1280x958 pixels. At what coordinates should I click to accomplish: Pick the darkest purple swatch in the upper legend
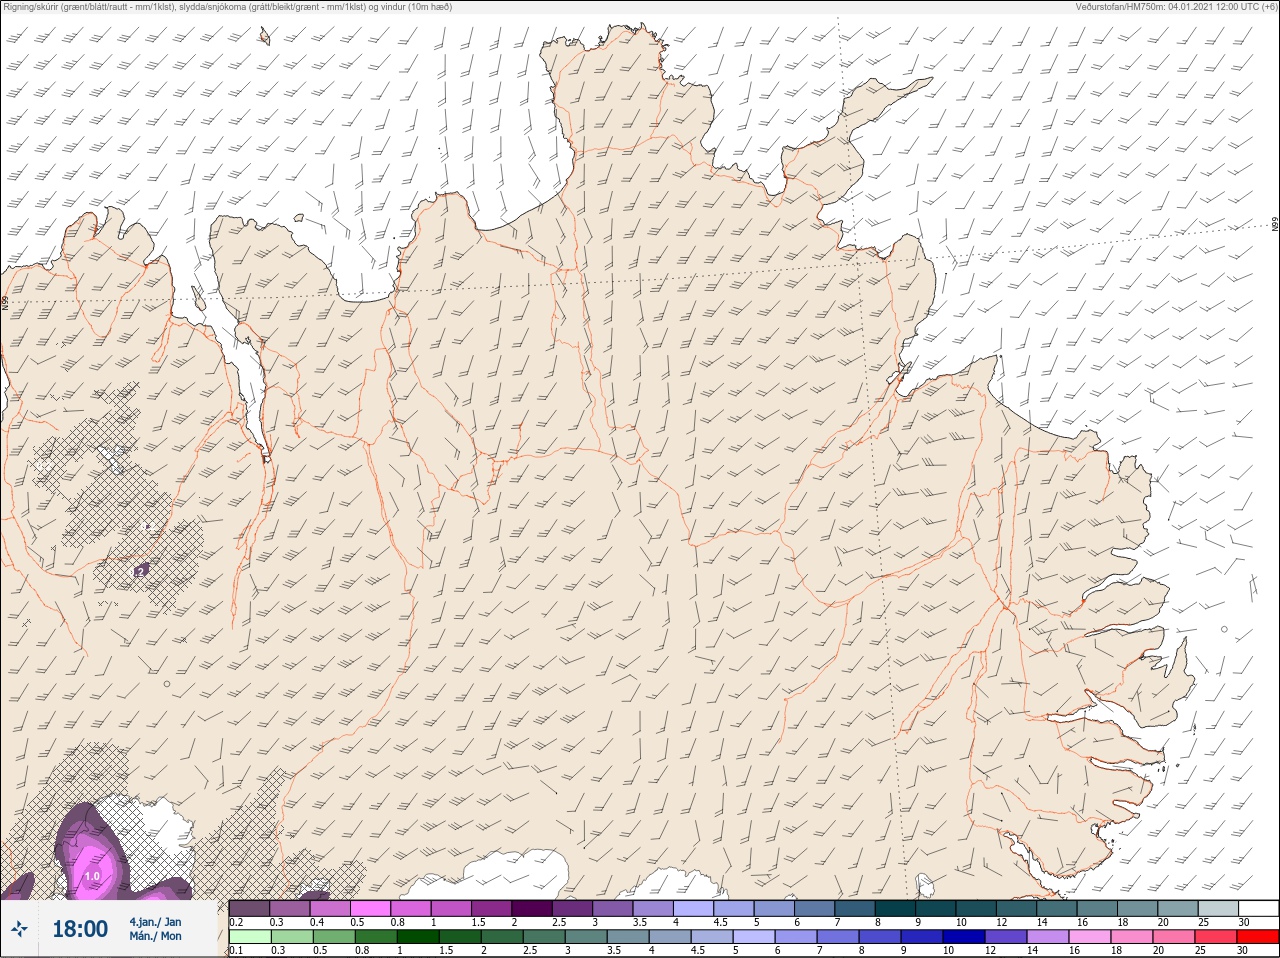pos(532,908)
